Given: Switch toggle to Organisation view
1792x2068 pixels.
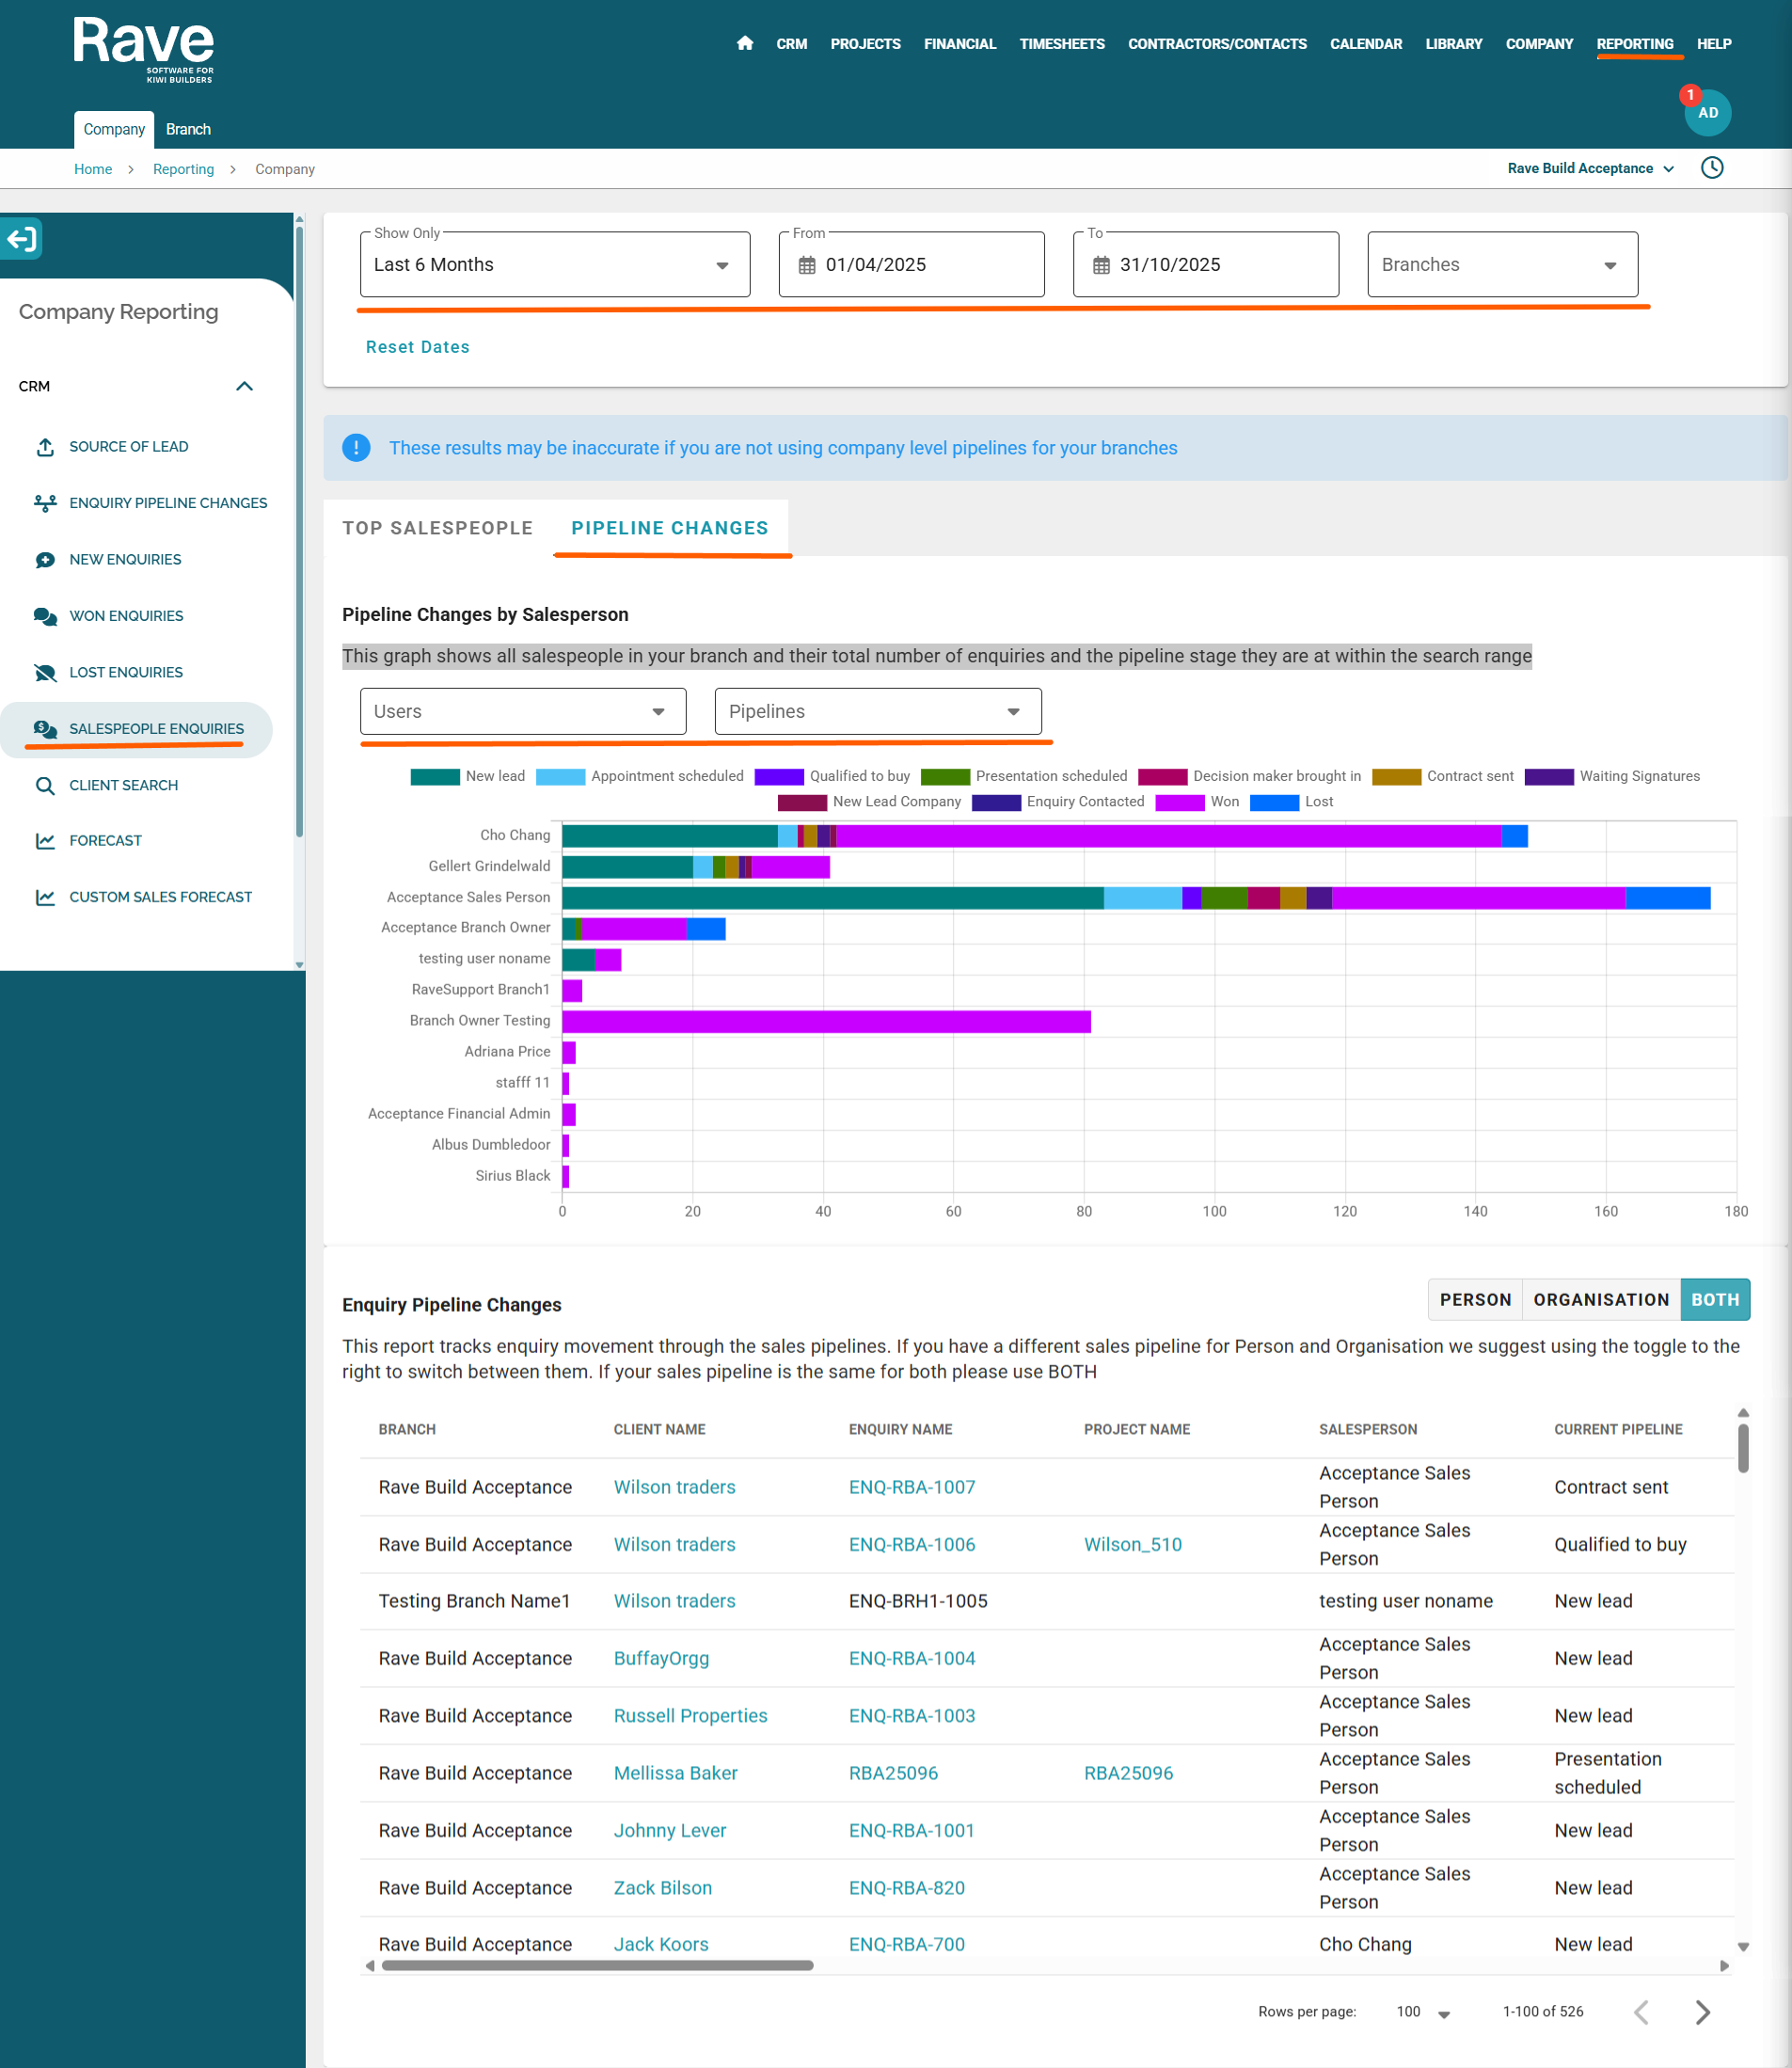Looking at the screenshot, I should pos(1600,1299).
